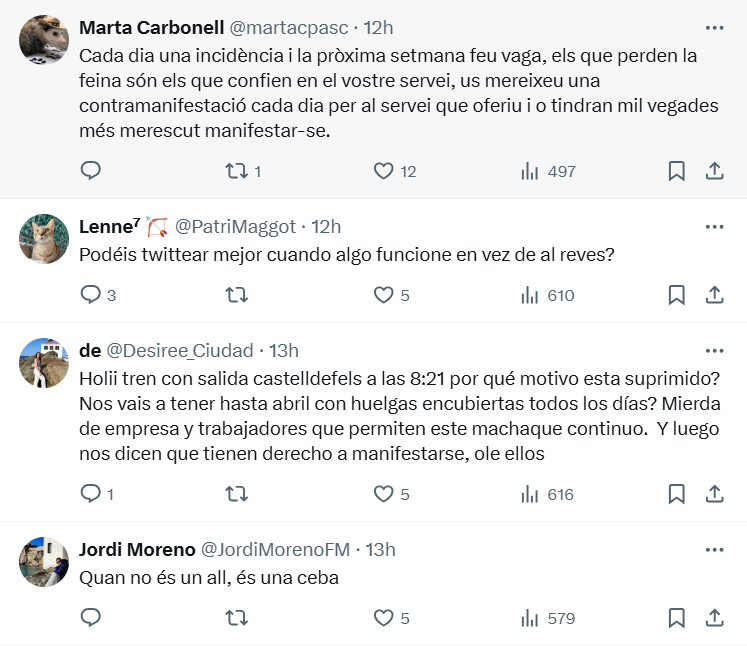The height and width of the screenshot is (646, 747).
Task: View the 616 views analytics on Desiree's tweet
Action: [x=547, y=494]
